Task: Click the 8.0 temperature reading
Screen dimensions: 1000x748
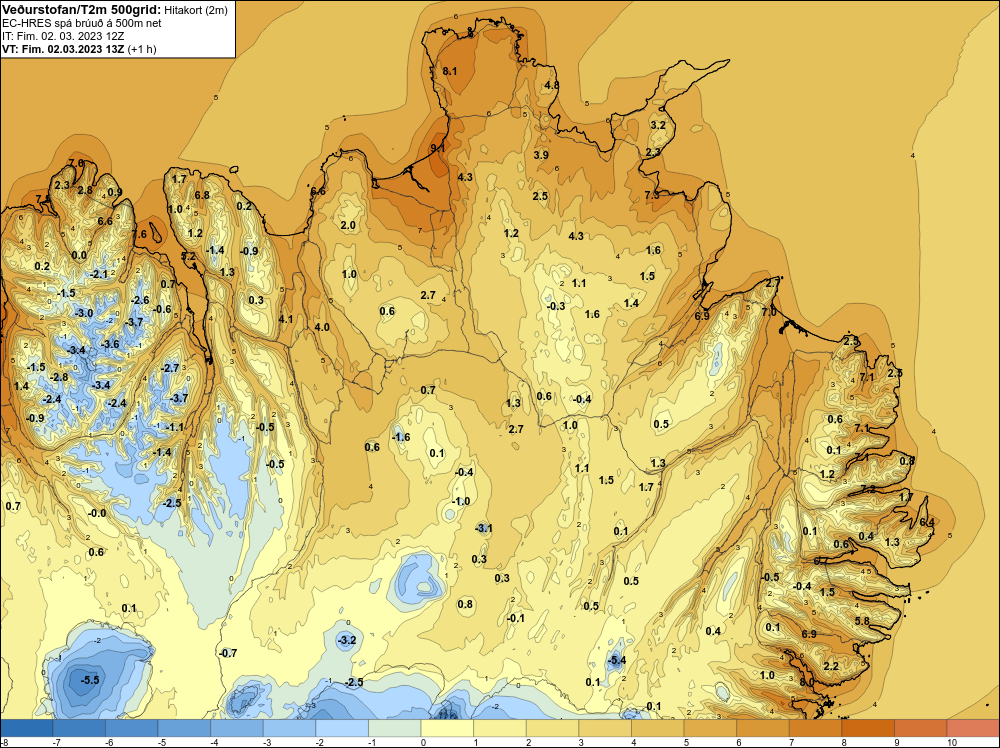Action: (x=807, y=682)
